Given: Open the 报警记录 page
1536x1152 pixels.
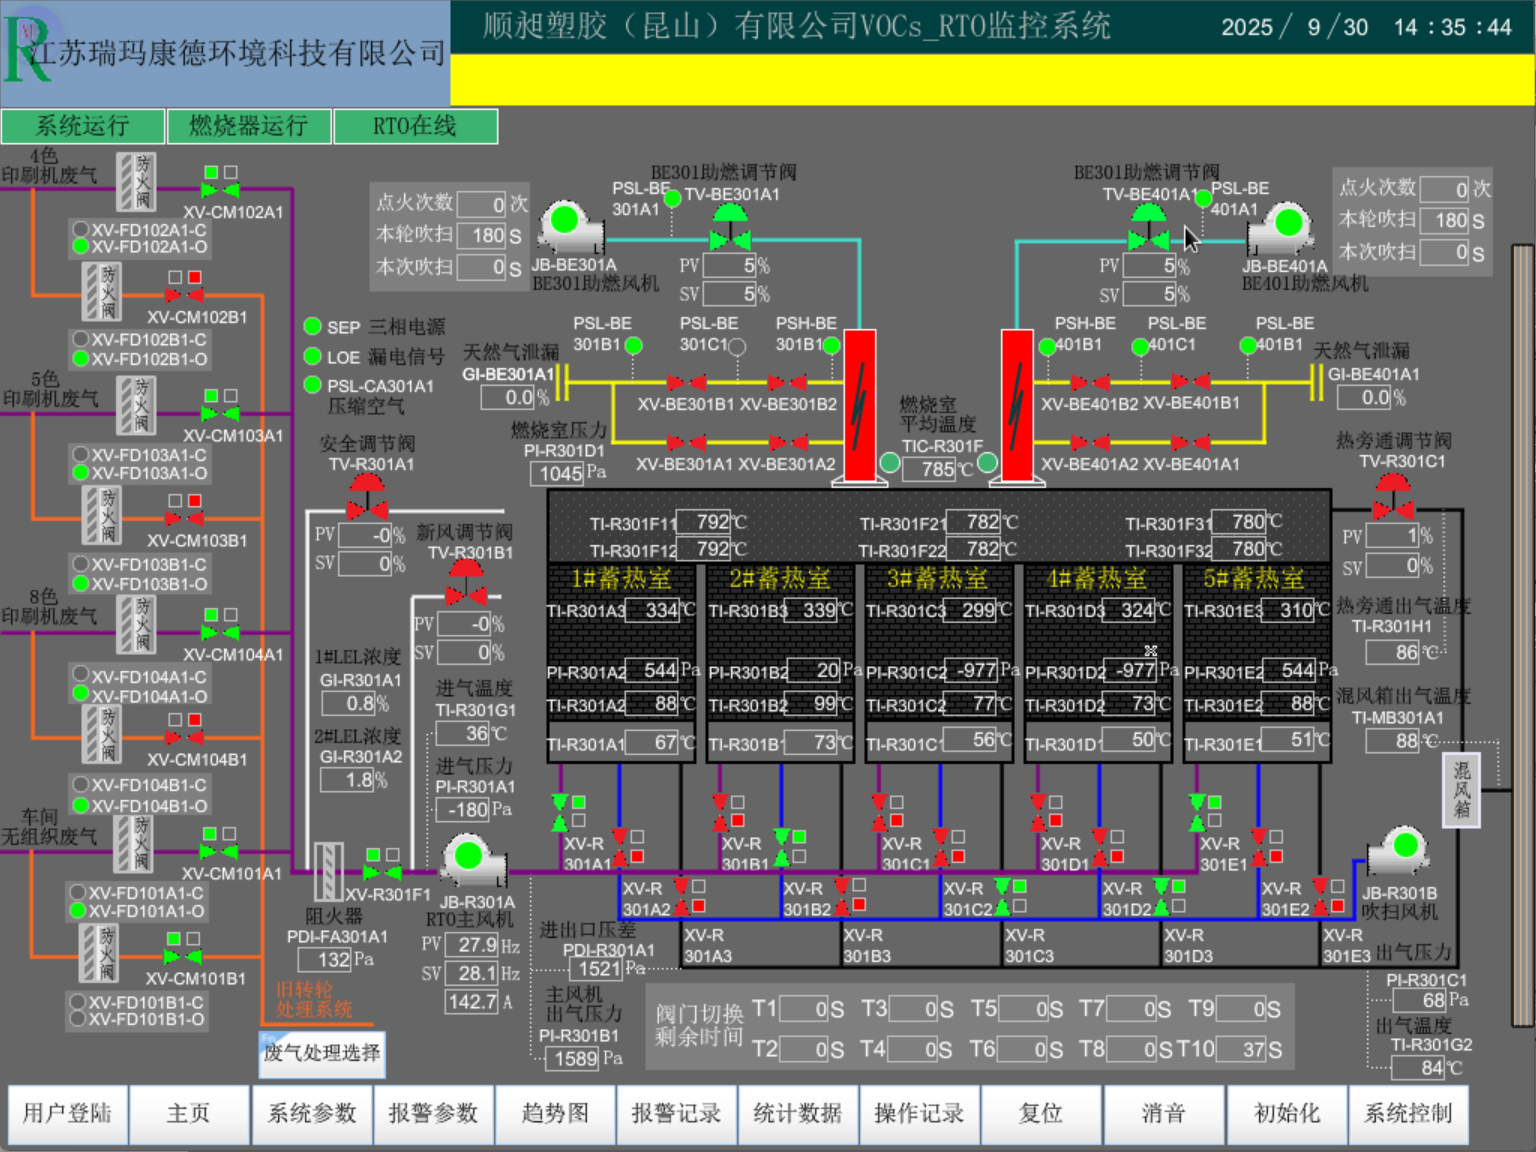Looking at the screenshot, I should 676,1114.
